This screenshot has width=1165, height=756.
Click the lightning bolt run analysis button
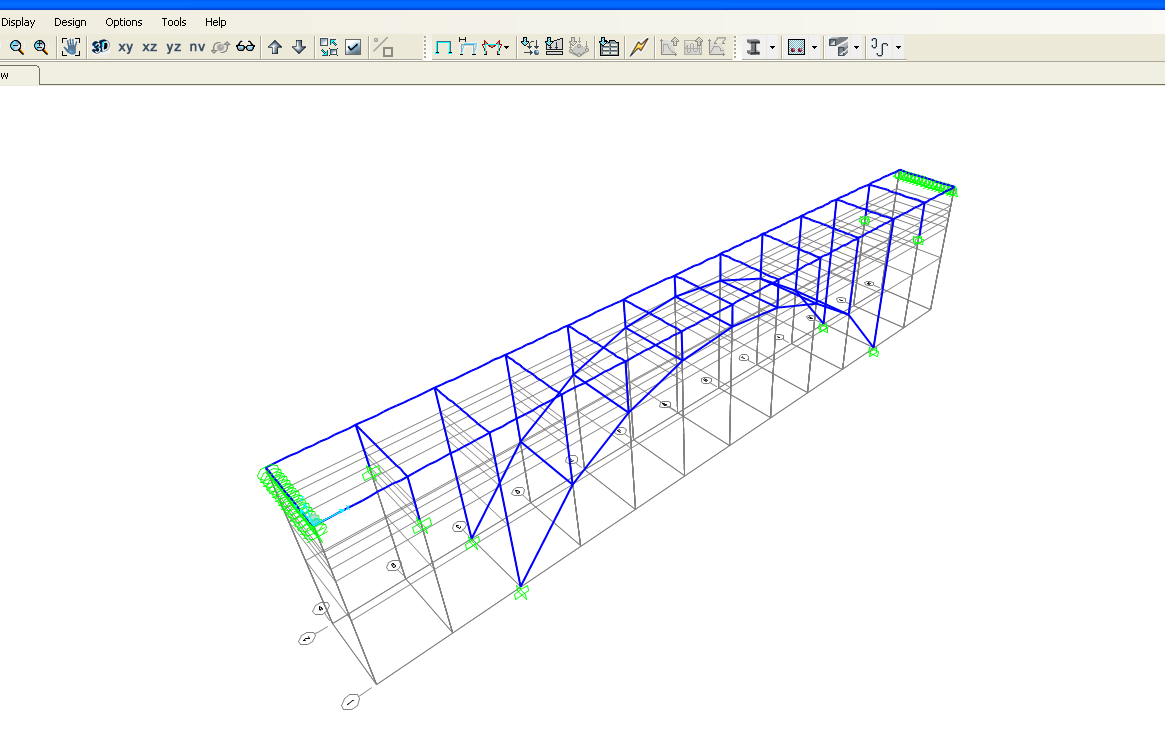point(639,47)
